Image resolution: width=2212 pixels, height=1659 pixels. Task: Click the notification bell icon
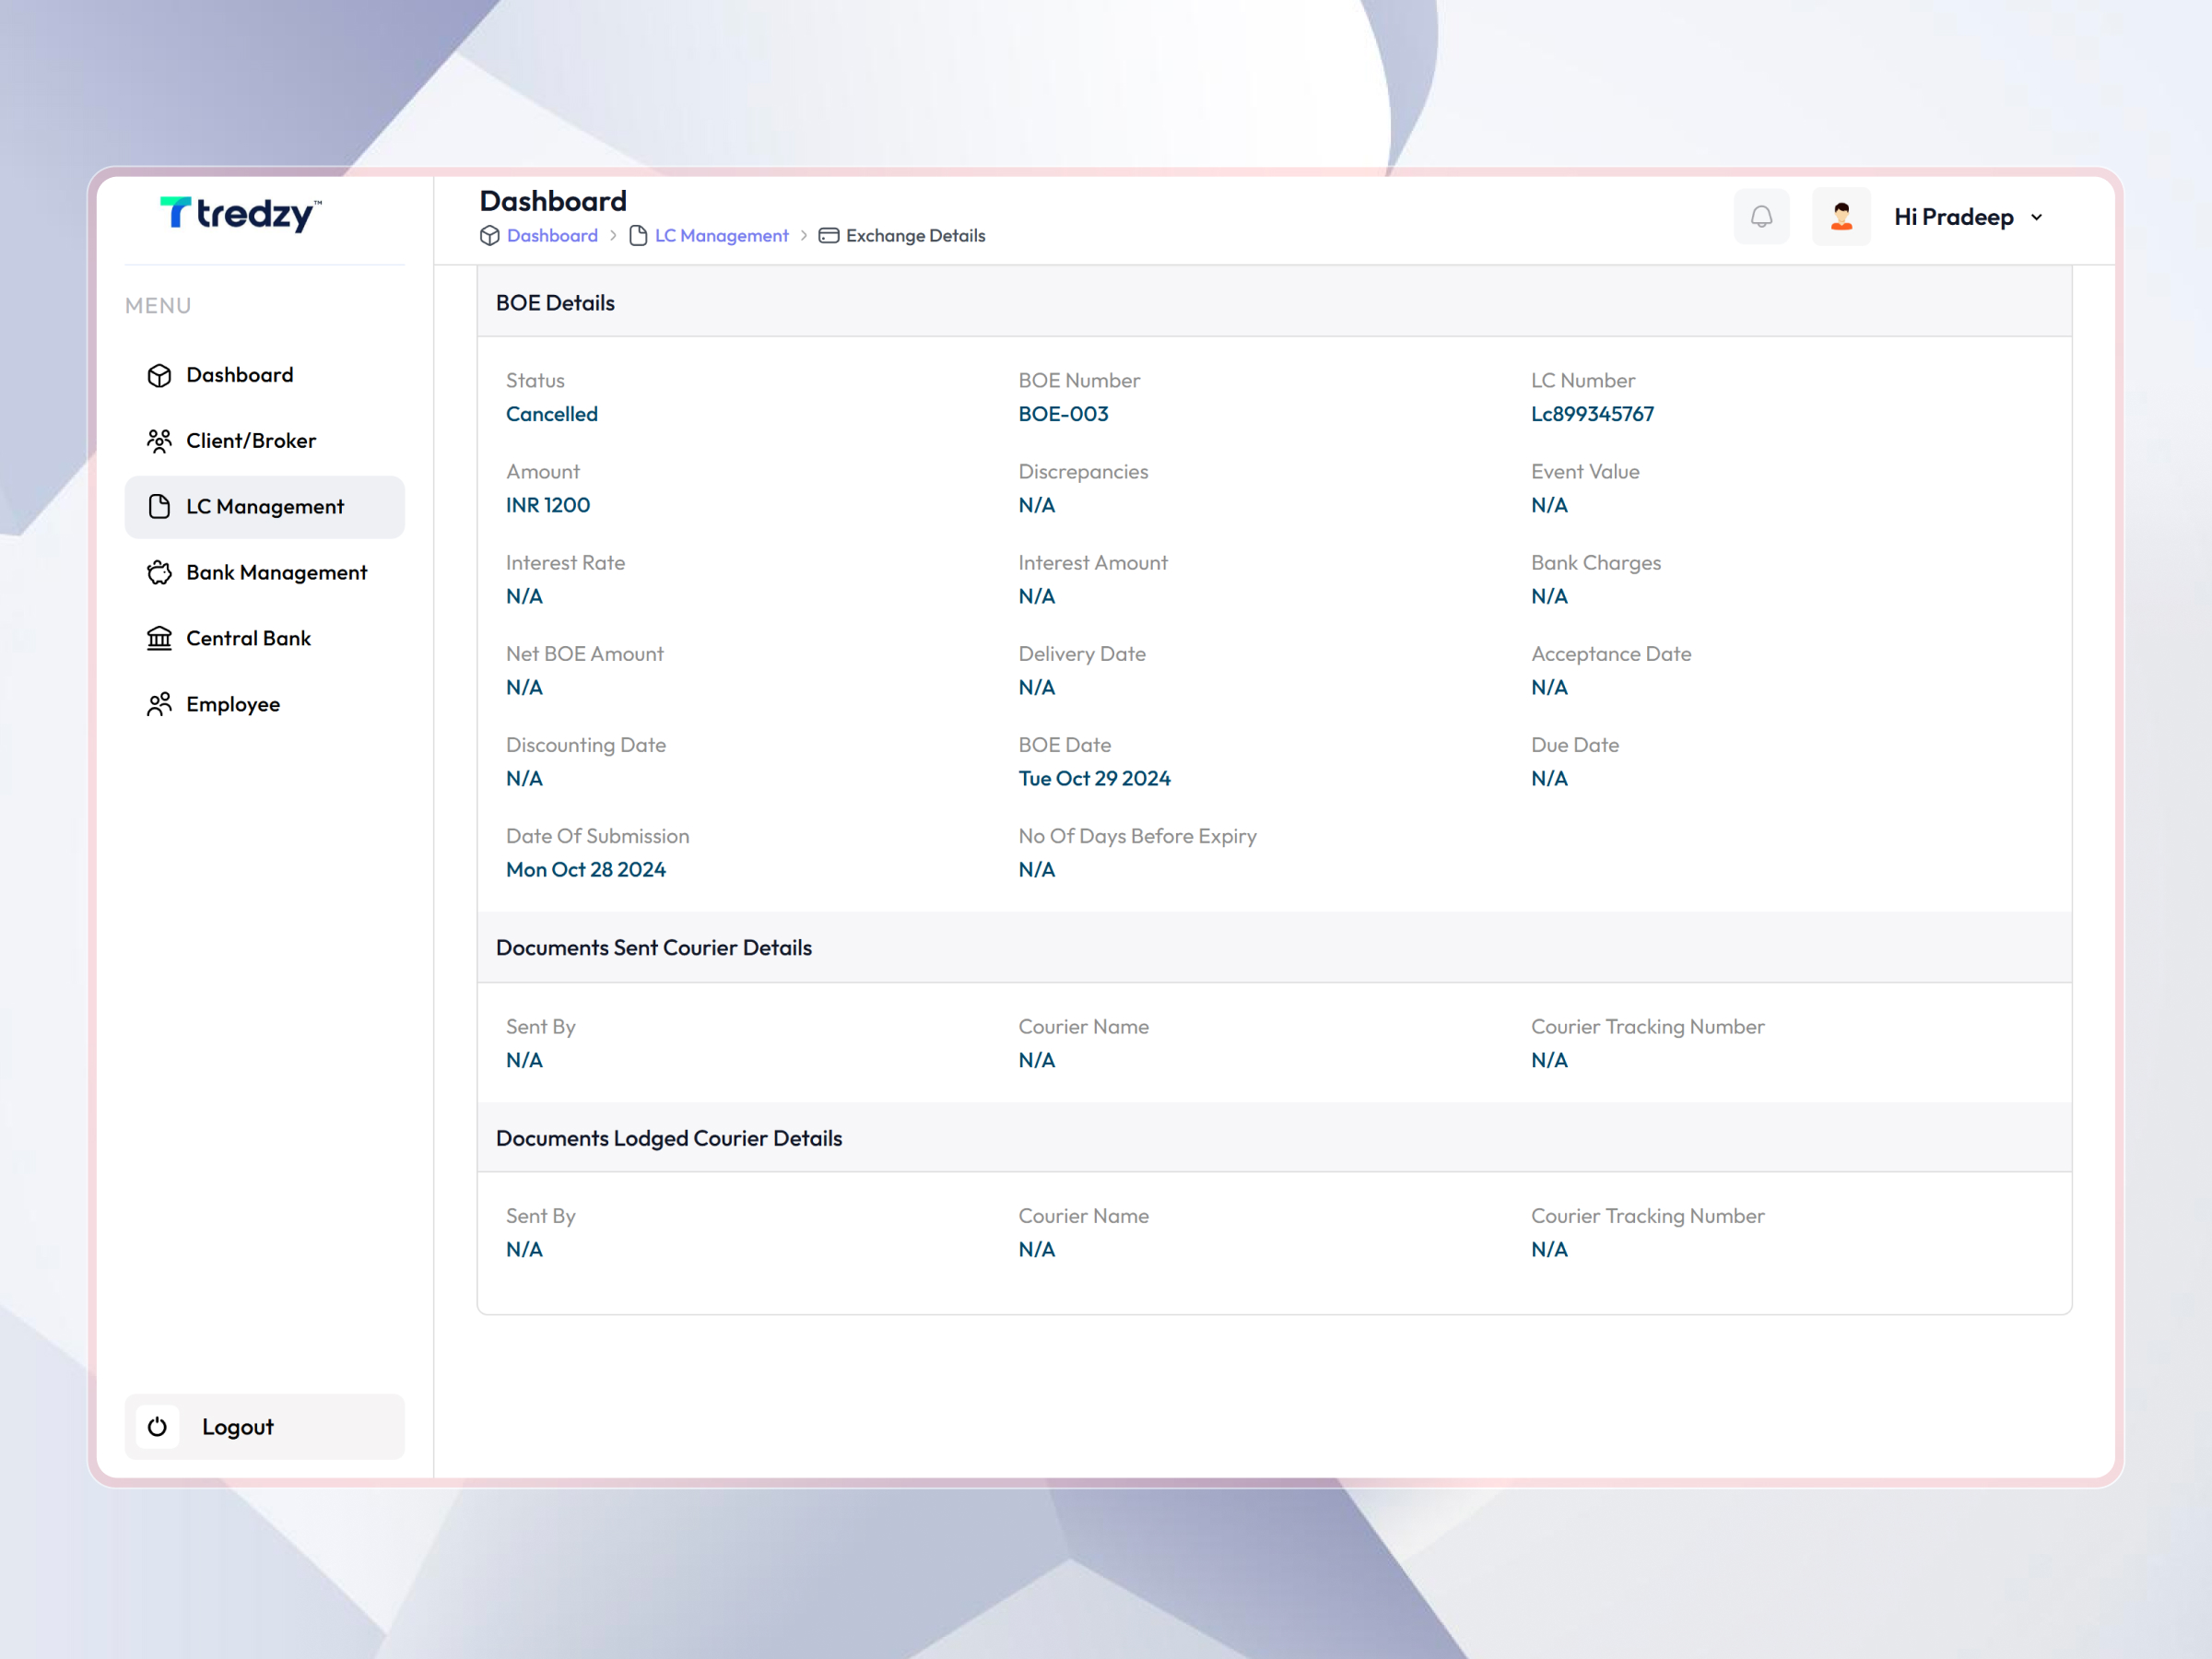(1762, 216)
